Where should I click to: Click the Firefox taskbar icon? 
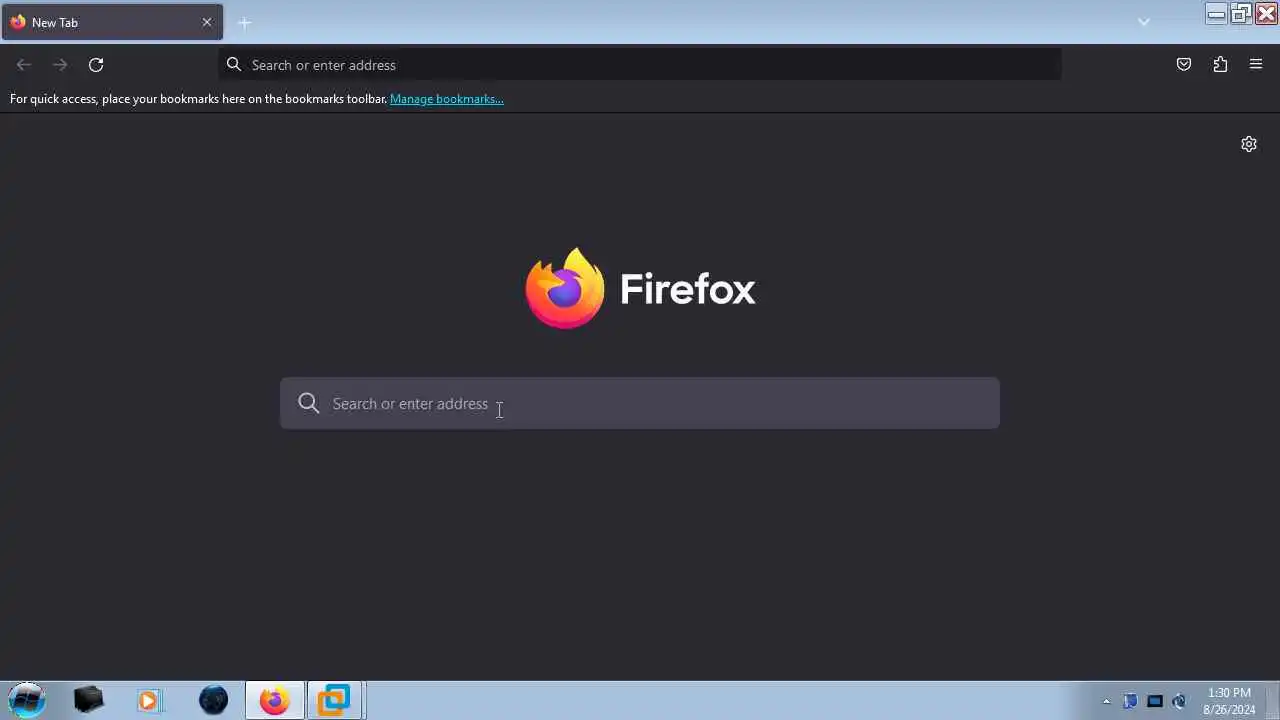point(274,700)
